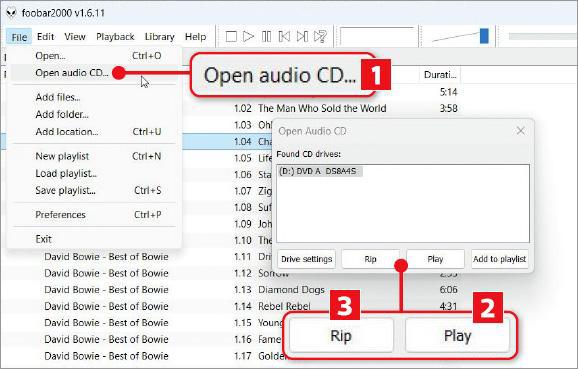Click the 3:58 duration value
This screenshot has width=578, height=369.
click(x=449, y=108)
